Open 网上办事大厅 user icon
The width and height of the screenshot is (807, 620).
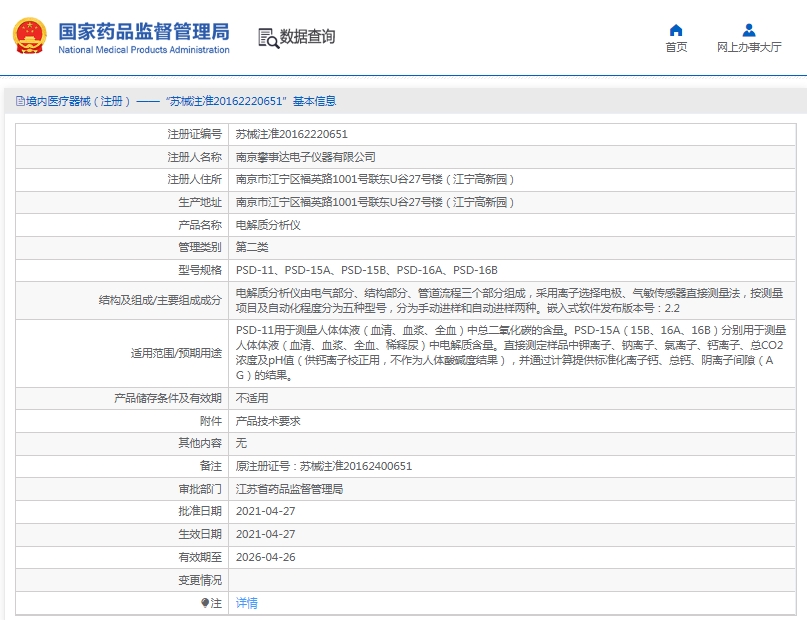(x=749, y=30)
